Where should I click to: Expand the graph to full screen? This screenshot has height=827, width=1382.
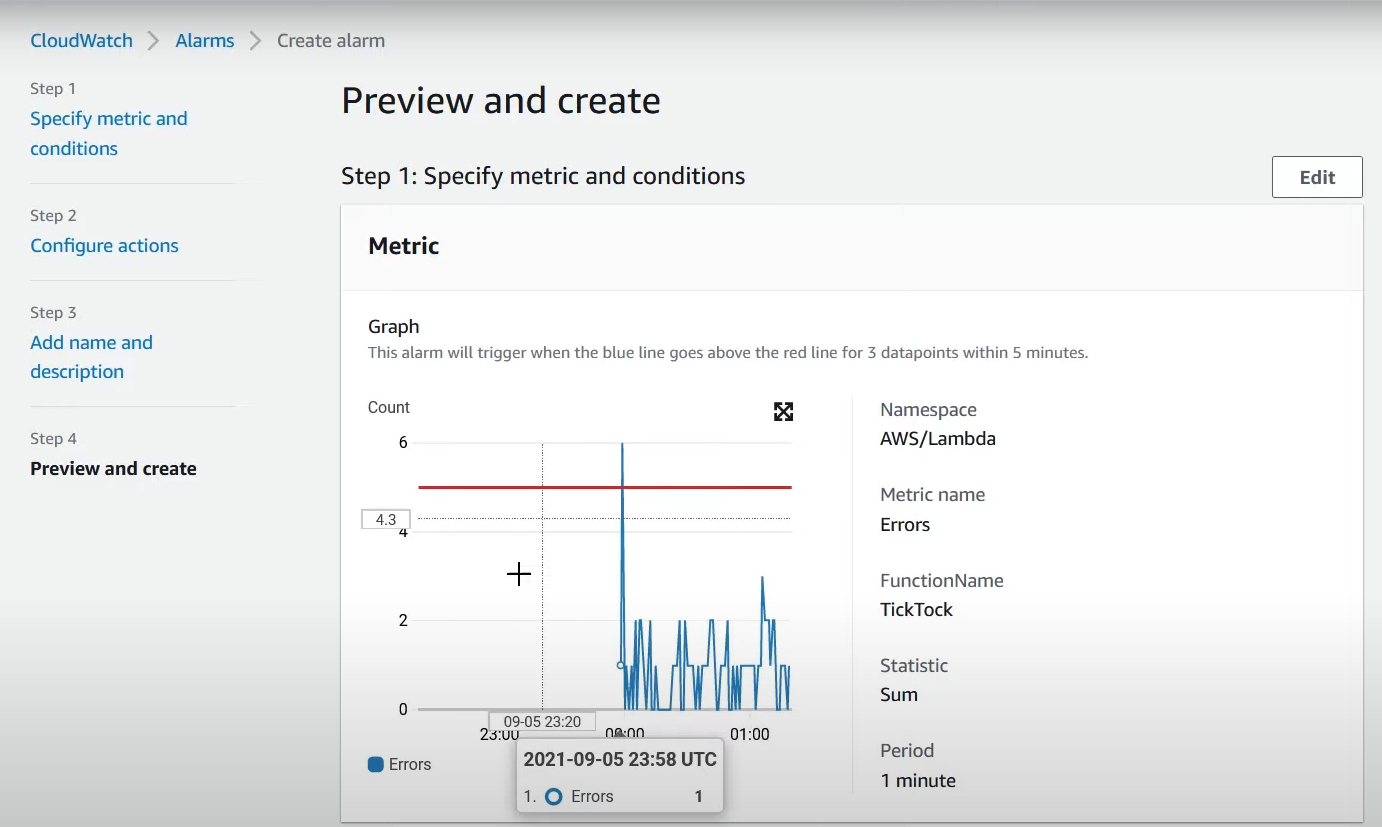point(783,411)
